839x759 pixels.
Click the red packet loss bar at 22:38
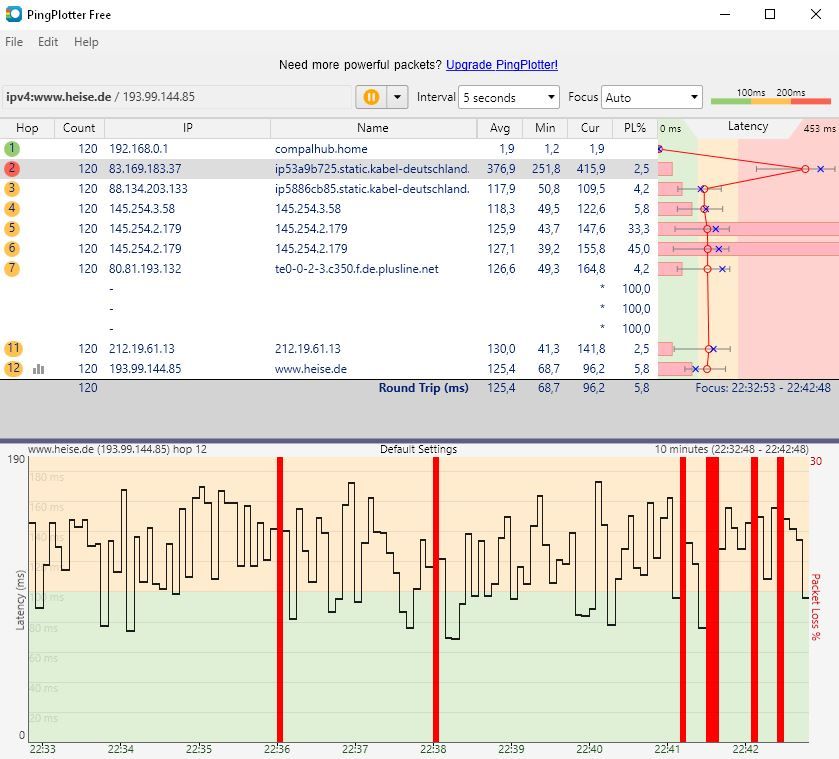436,599
